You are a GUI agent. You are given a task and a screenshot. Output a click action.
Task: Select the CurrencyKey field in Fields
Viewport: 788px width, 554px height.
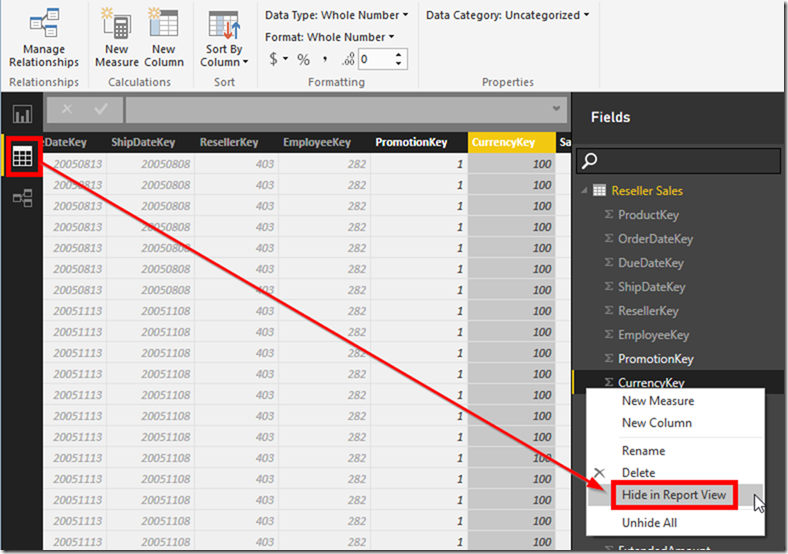[x=651, y=383]
